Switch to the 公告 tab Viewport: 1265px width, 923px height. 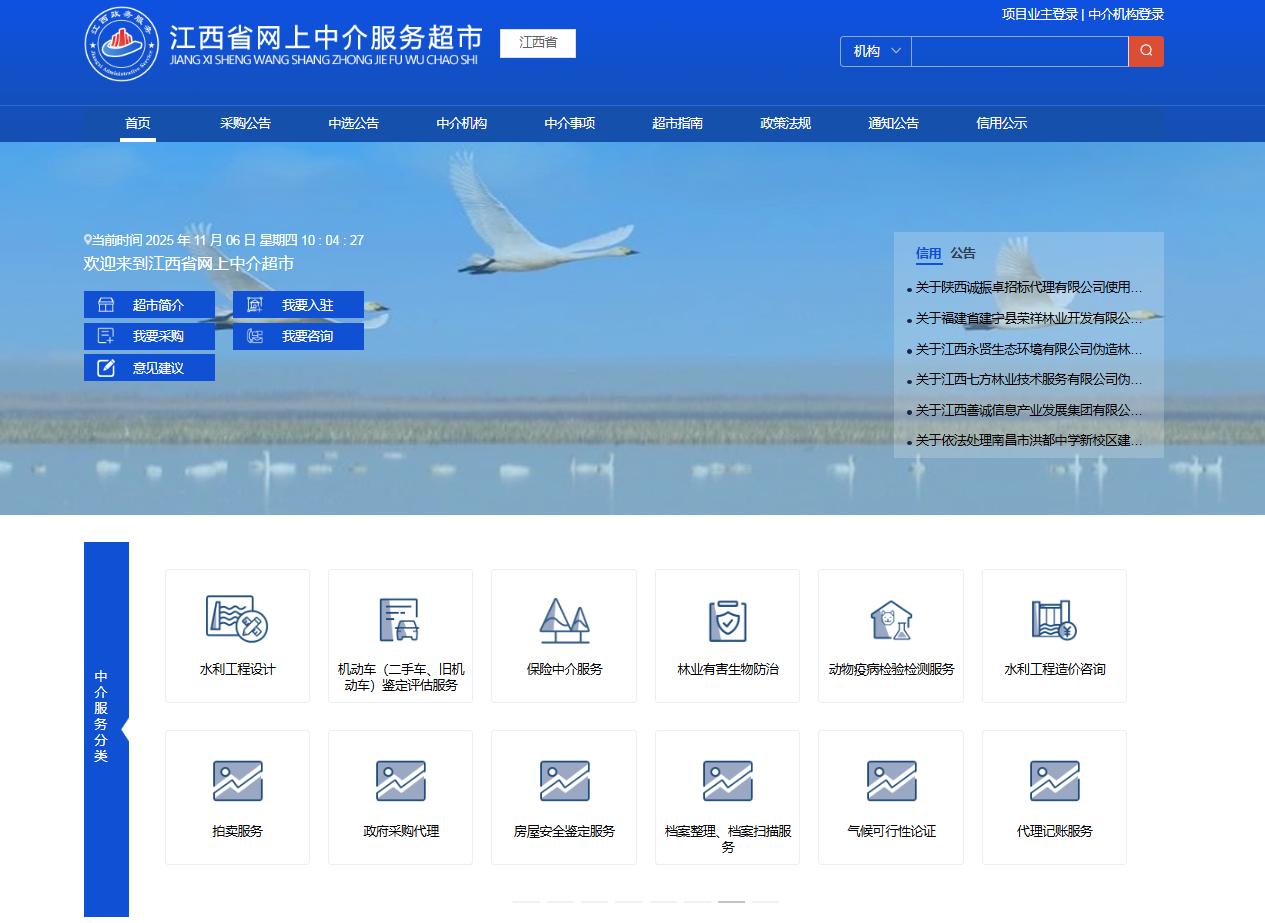pos(963,253)
